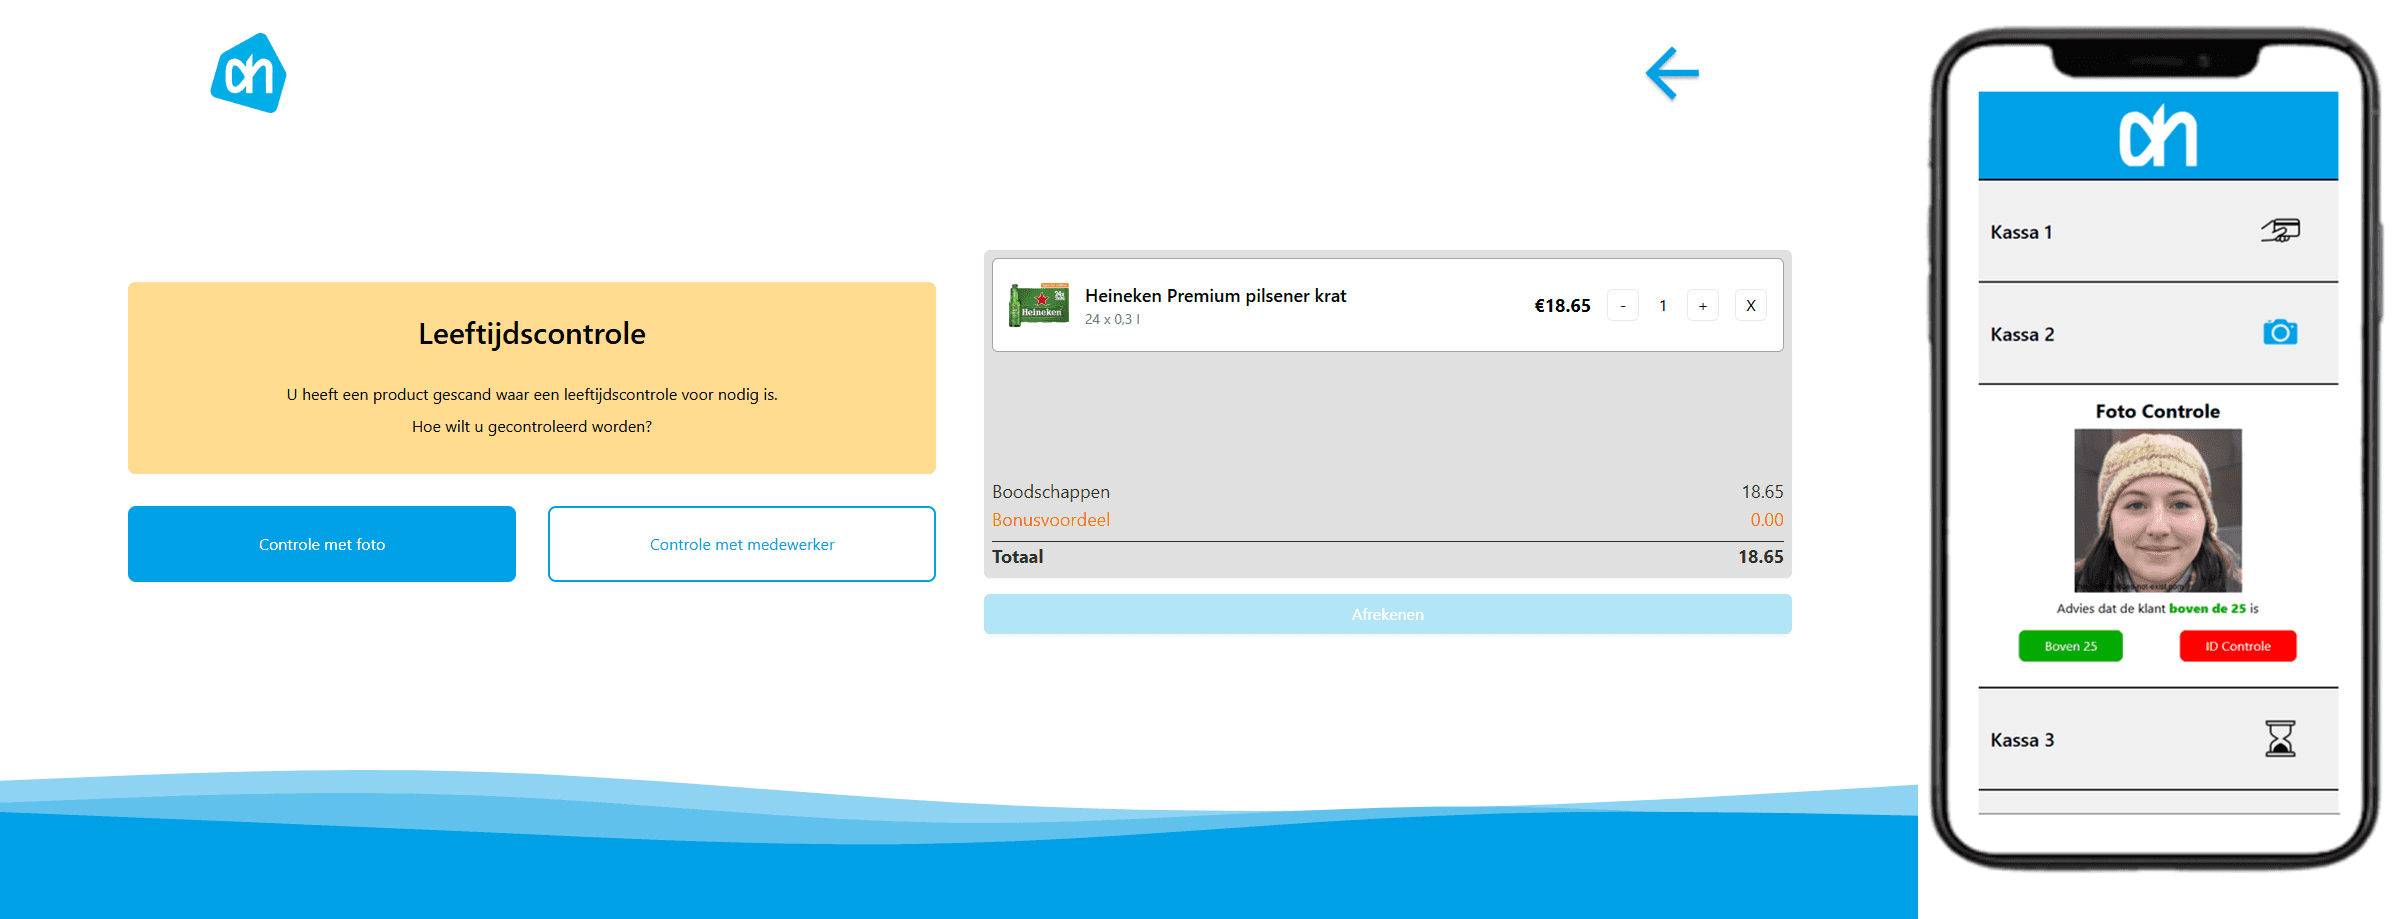Click the Heineken crate product image

[1038, 305]
